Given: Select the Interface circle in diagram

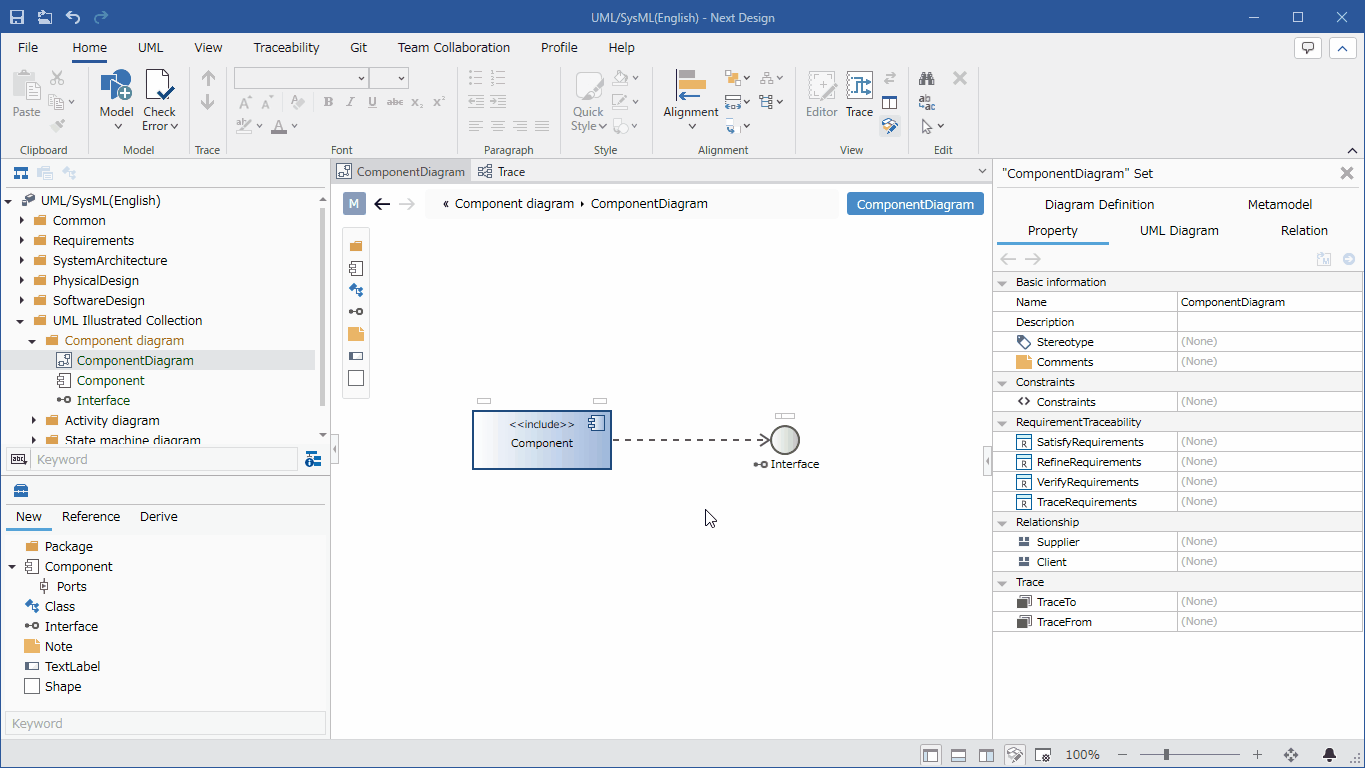Looking at the screenshot, I should tap(785, 440).
